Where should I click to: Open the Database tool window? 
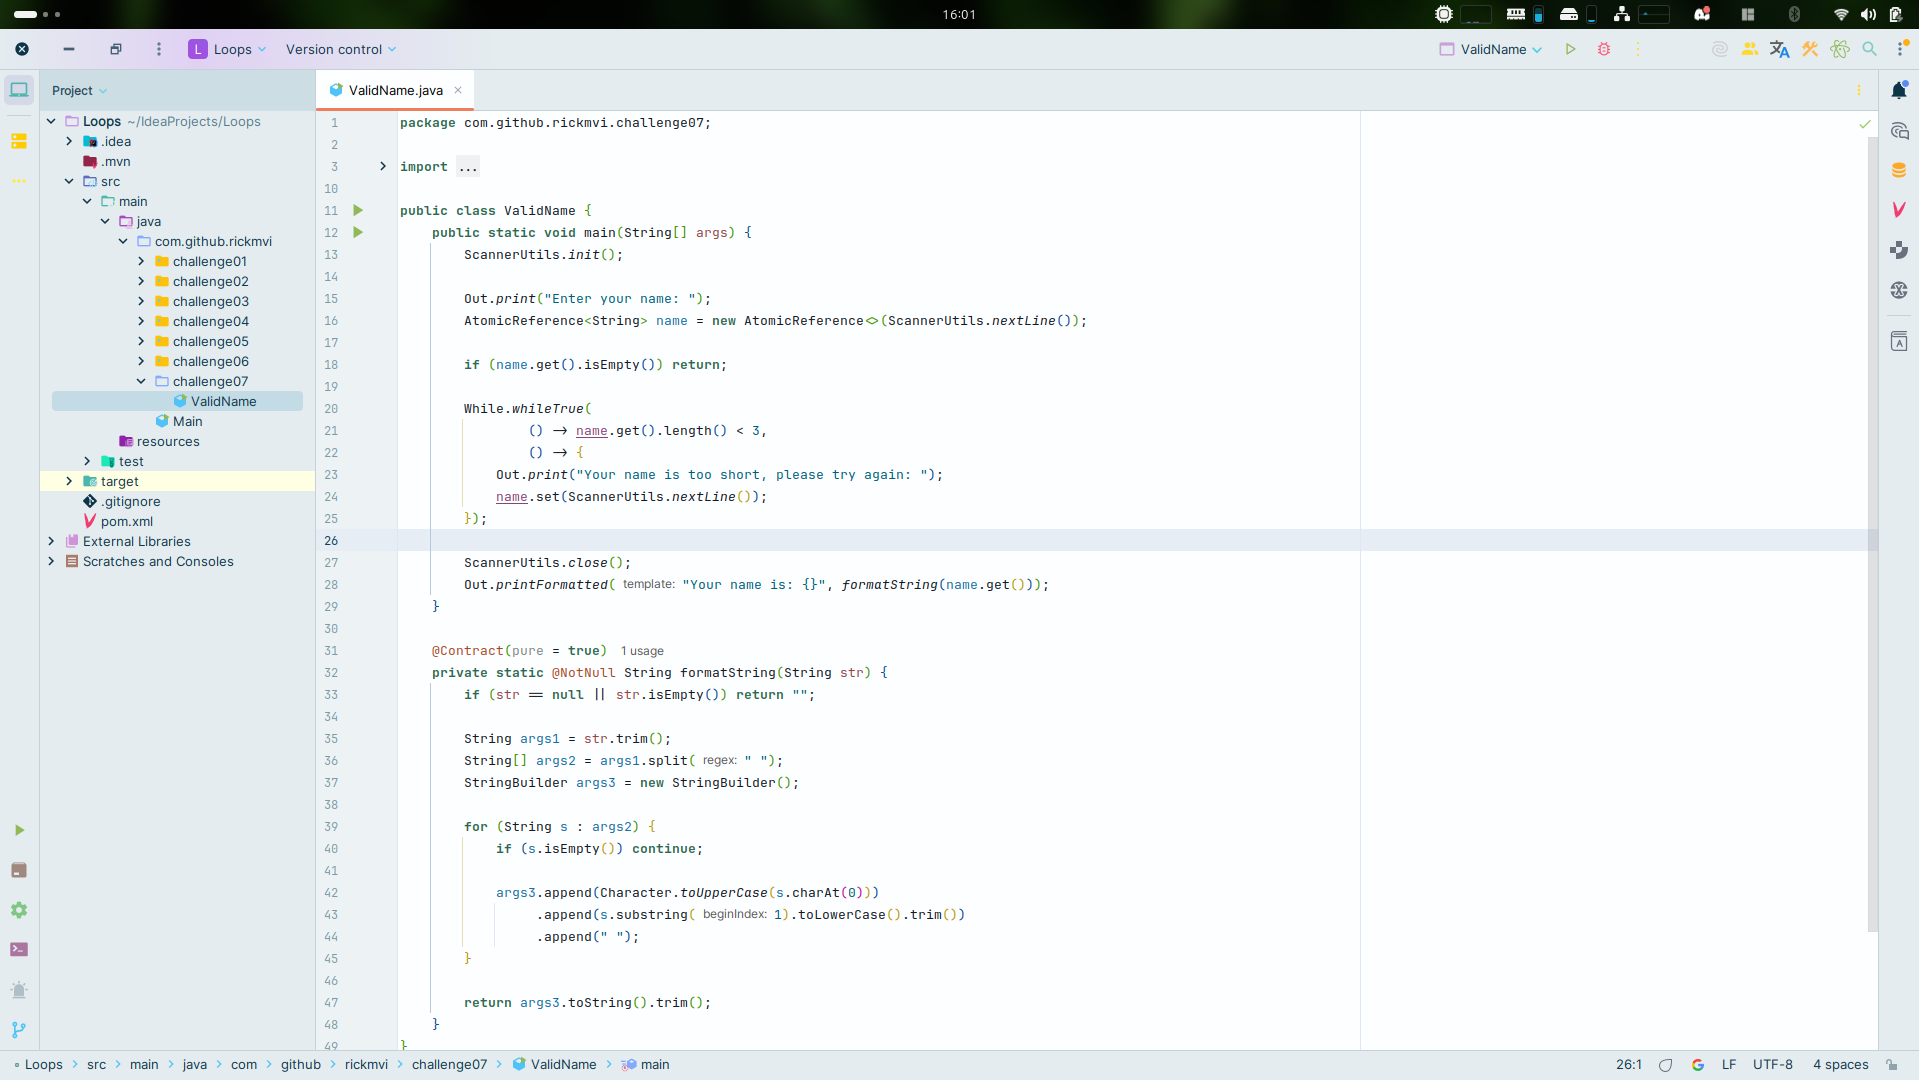click(1899, 170)
